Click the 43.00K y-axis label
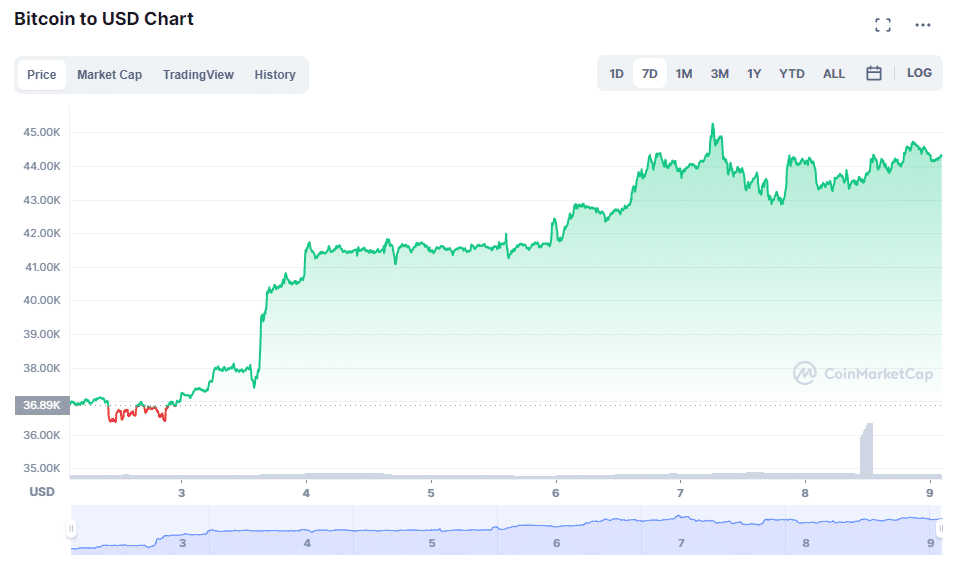This screenshot has height=564, width=958. click(42, 200)
